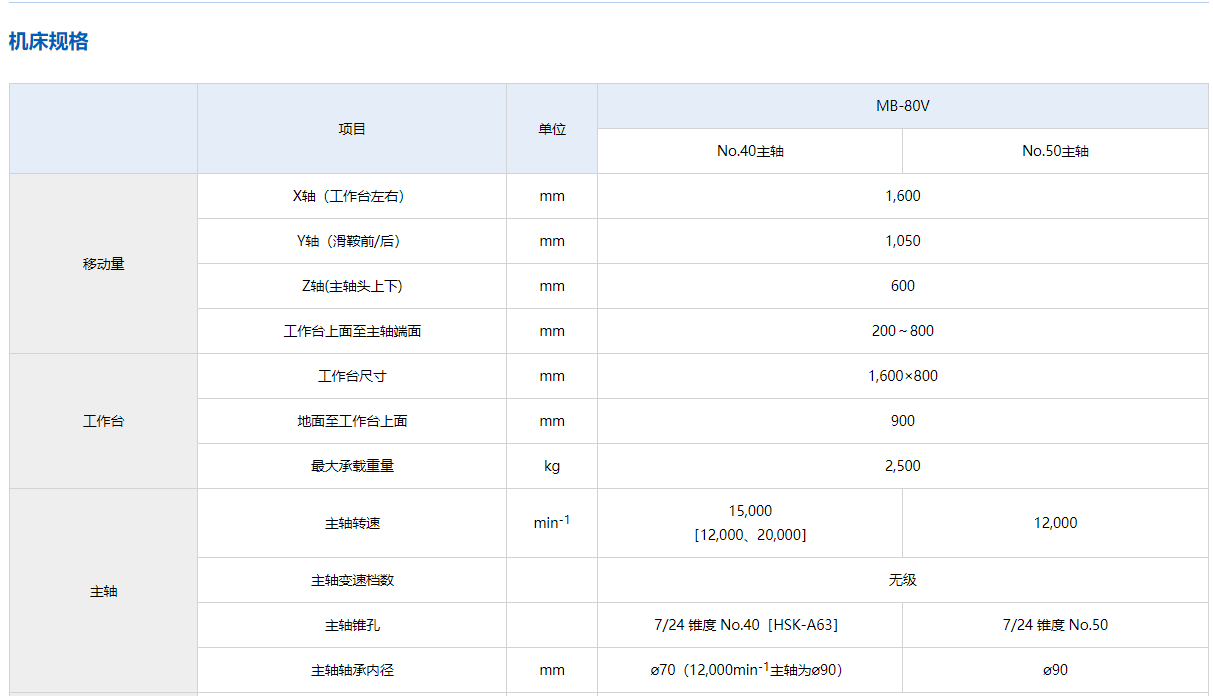Screen dimensions: 1213x696
Task: Click the 主轴转速 row label
Action: click(352, 523)
